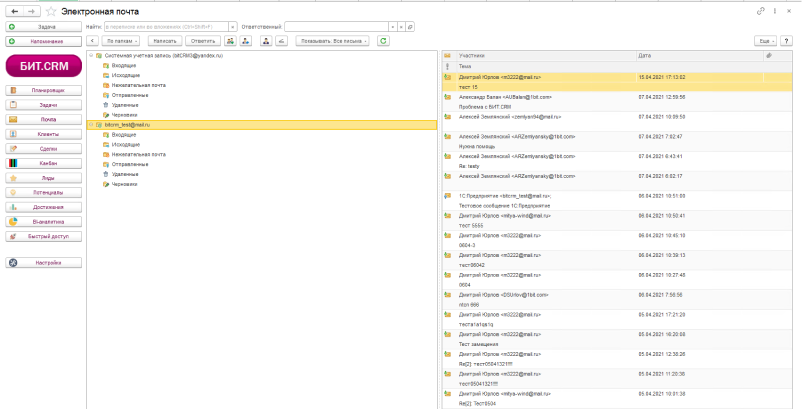
Task: Click the Ответственный input field
Action: [337, 27]
